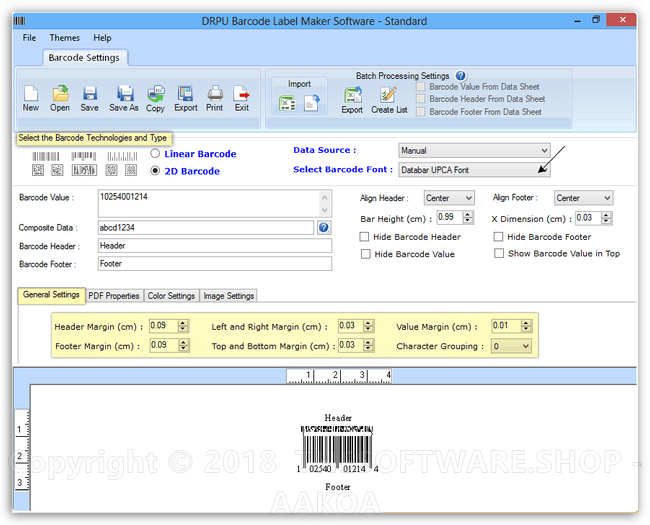This screenshot has height=525, width=650.
Task: Click the Barcode Header input field
Action: [214, 246]
